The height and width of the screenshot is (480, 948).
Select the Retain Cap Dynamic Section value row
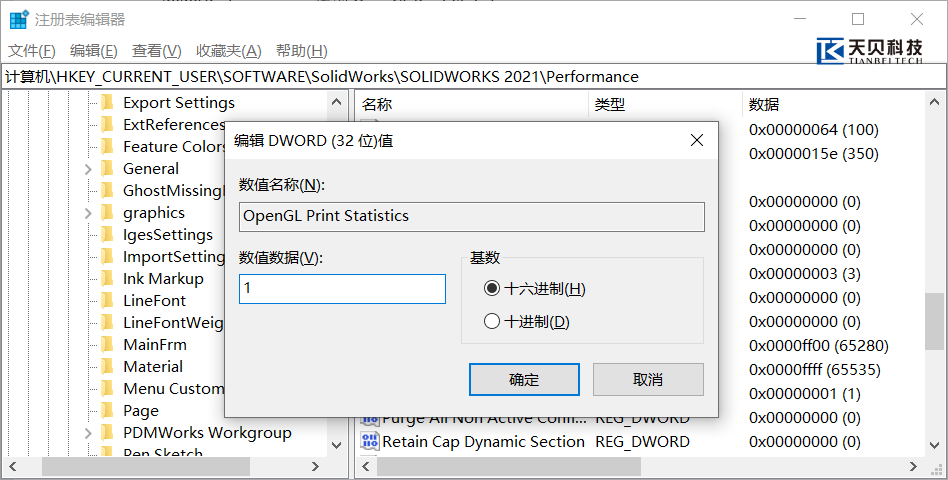tap(640, 442)
